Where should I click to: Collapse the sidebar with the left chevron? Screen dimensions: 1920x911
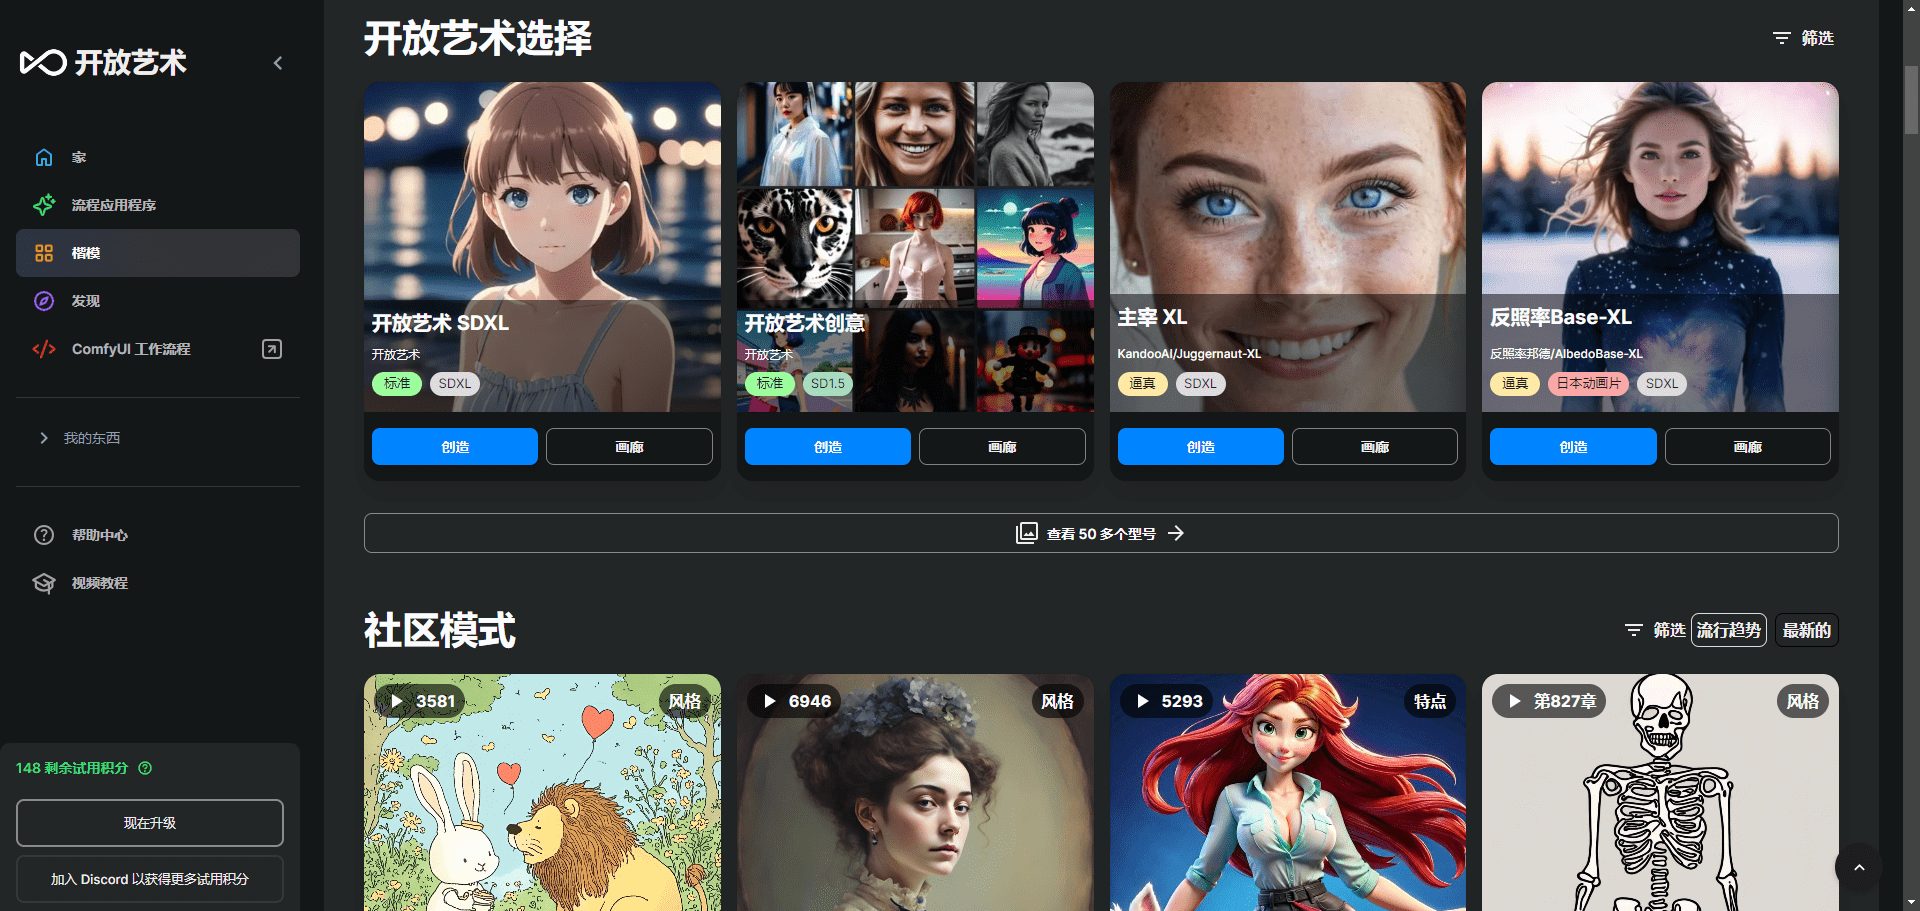(x=278, y=63)
